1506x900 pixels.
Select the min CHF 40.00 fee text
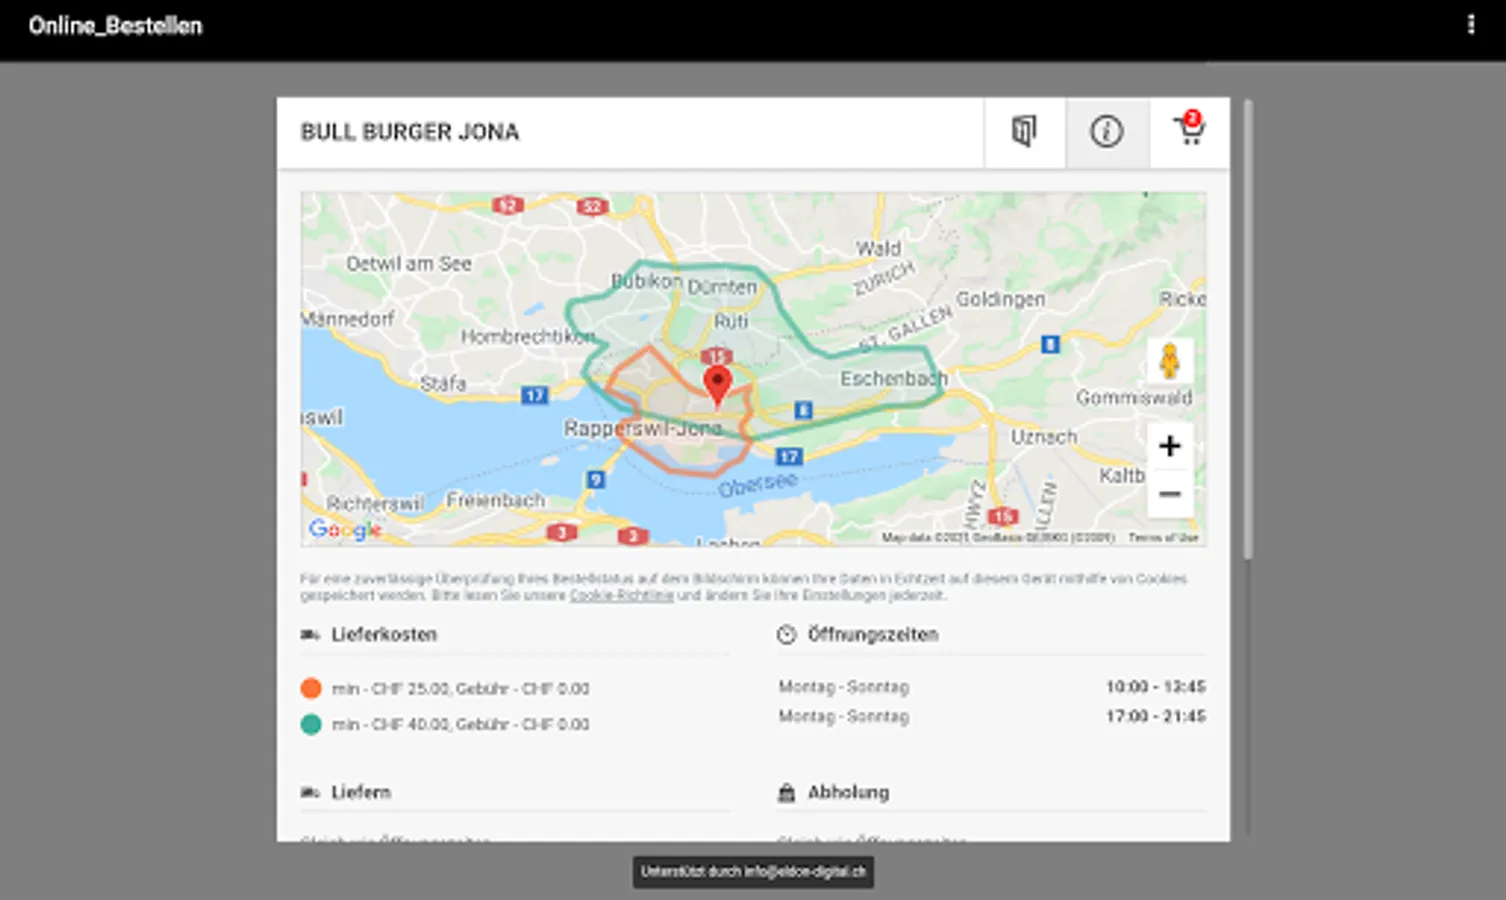coord(460,724)
